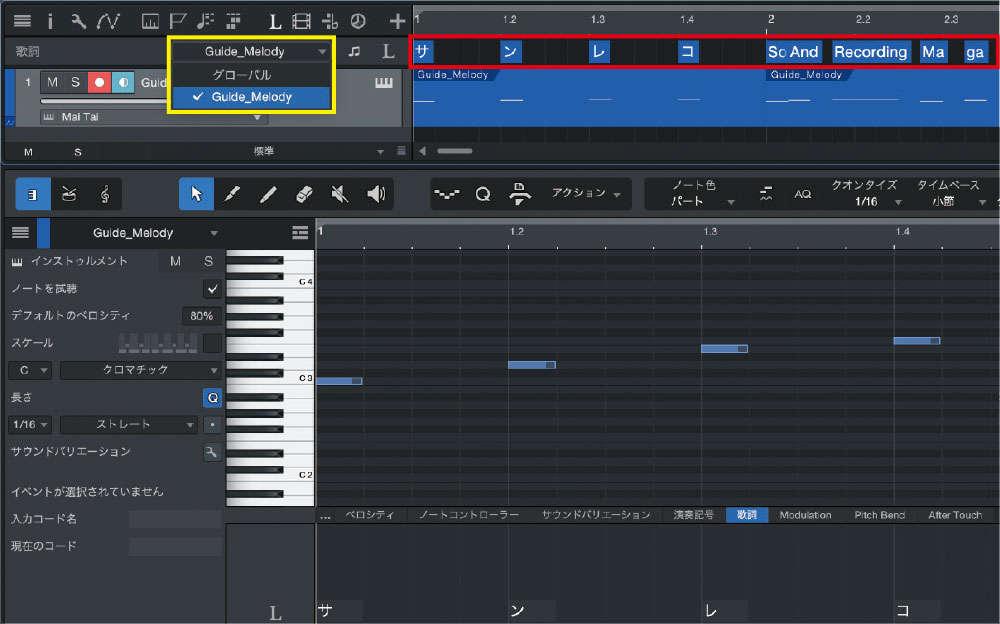Viewport: 1000px width, 624px height.
Task: Click the Q quantize button in the editor toolbar
Action: 483,194
